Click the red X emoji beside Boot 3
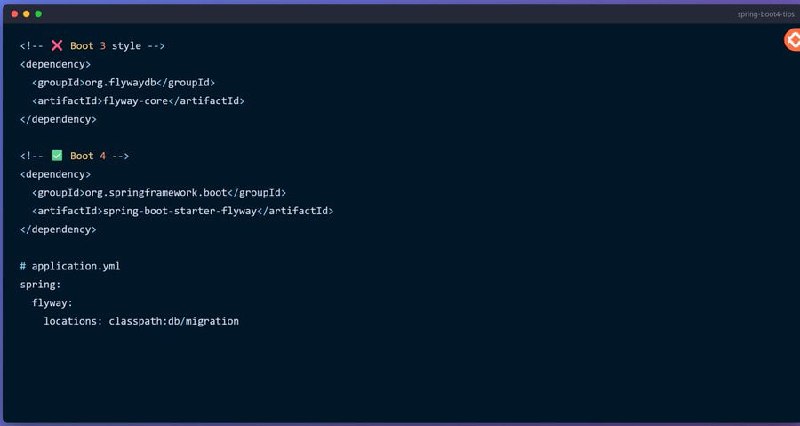 coord(57,46)
